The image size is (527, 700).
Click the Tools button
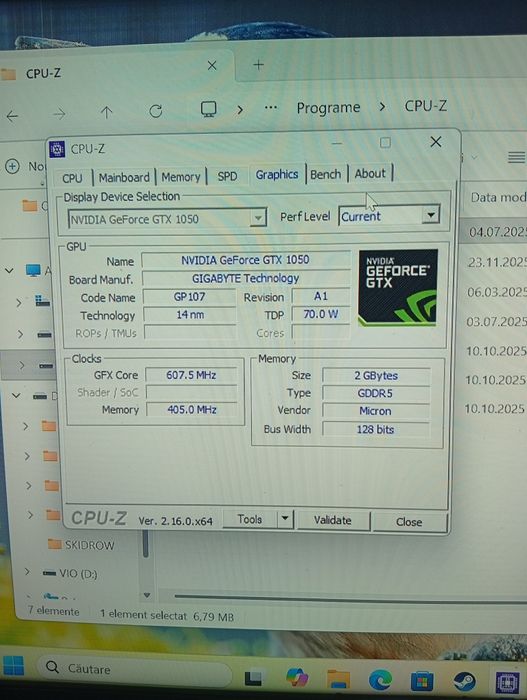point(250,519)
